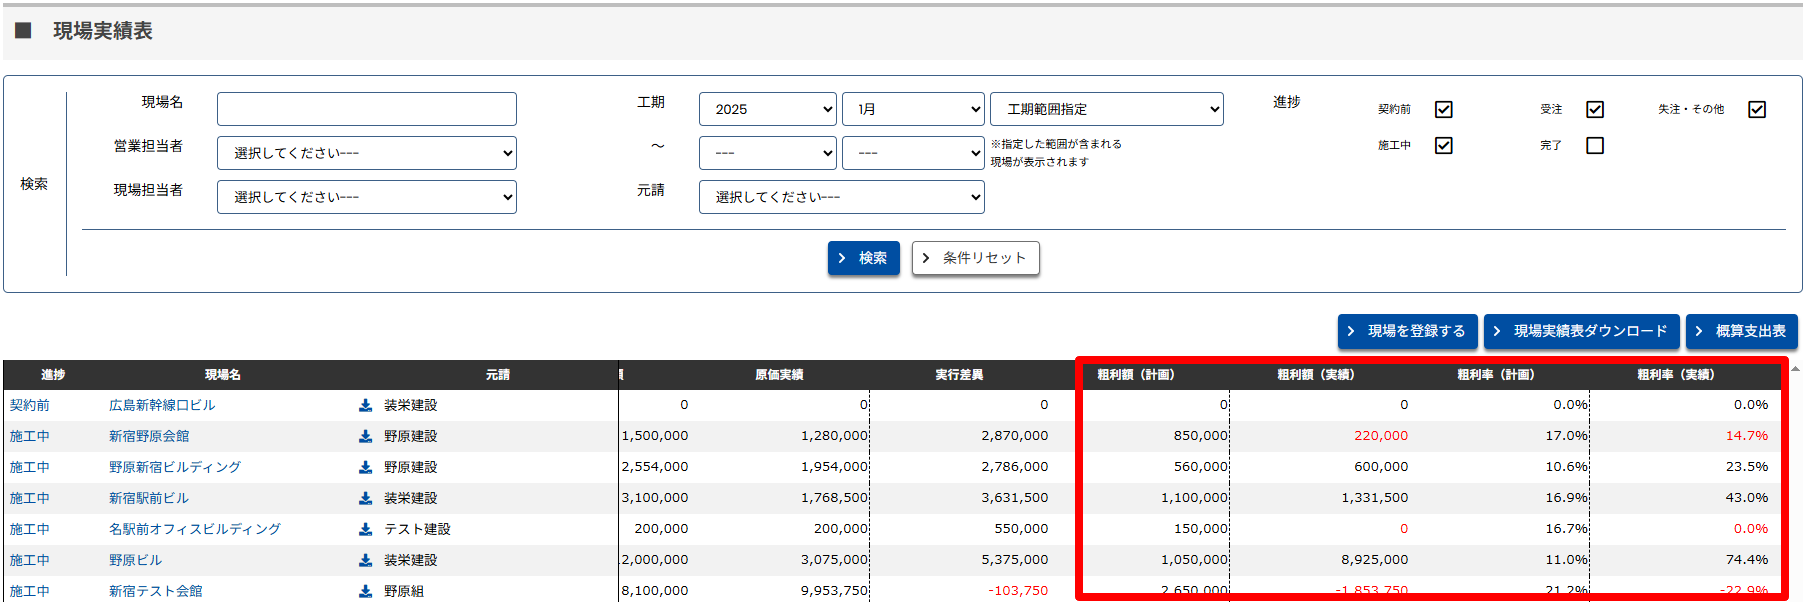Uncheck the 失注・その他 checkbox

pyautogui.click(x=1757, y=109)
